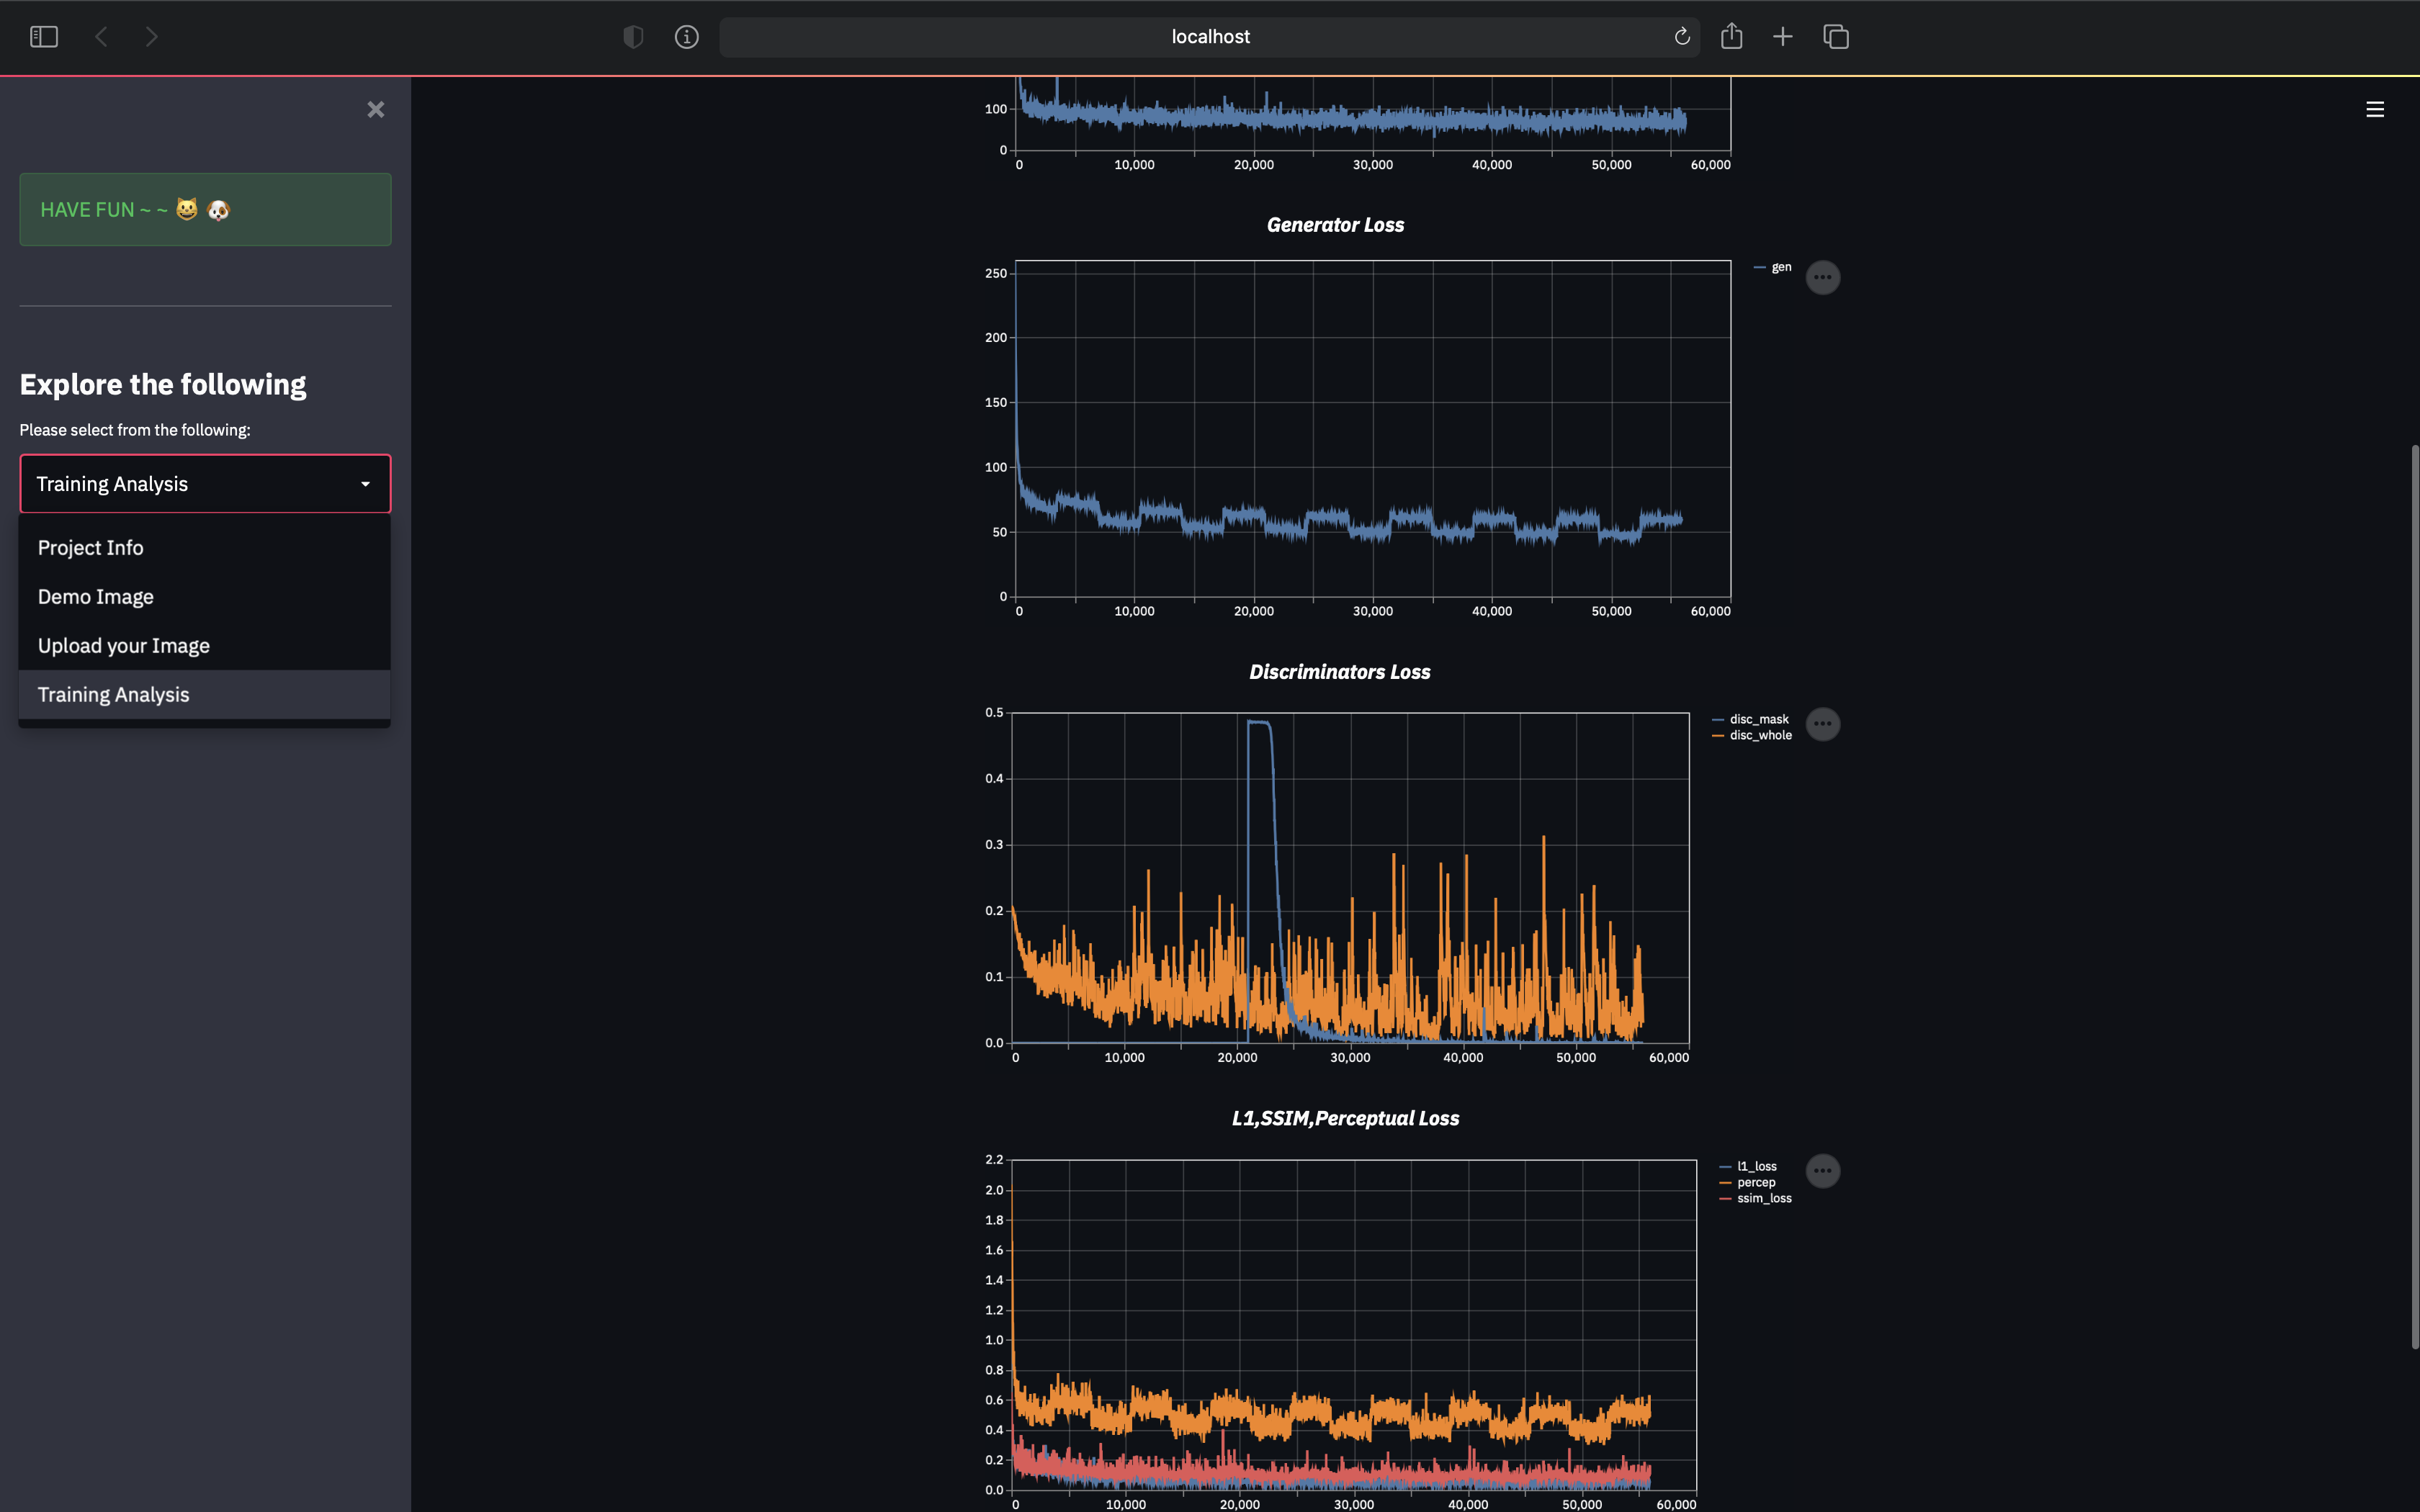Reload the localhost page
The image size is (2420, 1512).
1682,37
